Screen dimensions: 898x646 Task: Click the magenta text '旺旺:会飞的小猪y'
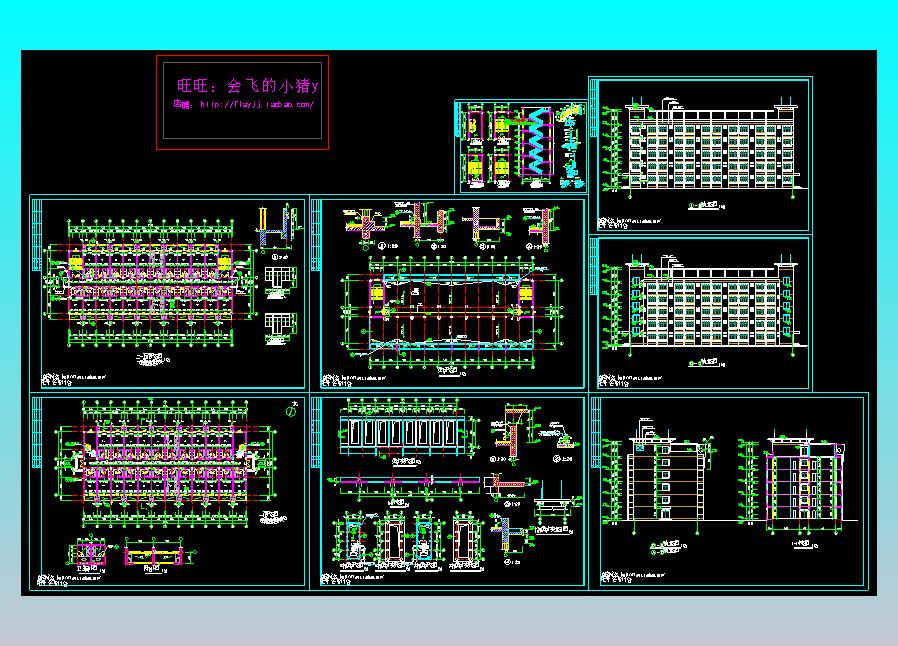[247, 86]
